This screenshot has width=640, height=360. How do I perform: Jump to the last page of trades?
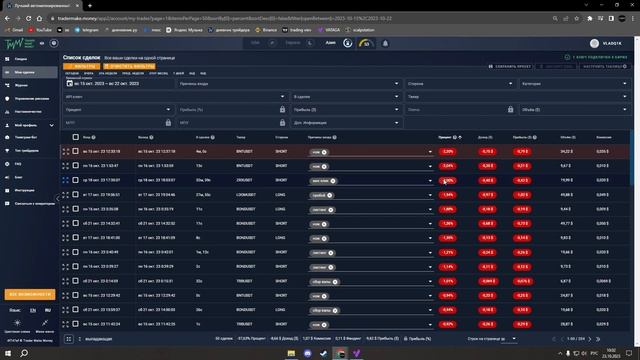(x=598, y=339)
